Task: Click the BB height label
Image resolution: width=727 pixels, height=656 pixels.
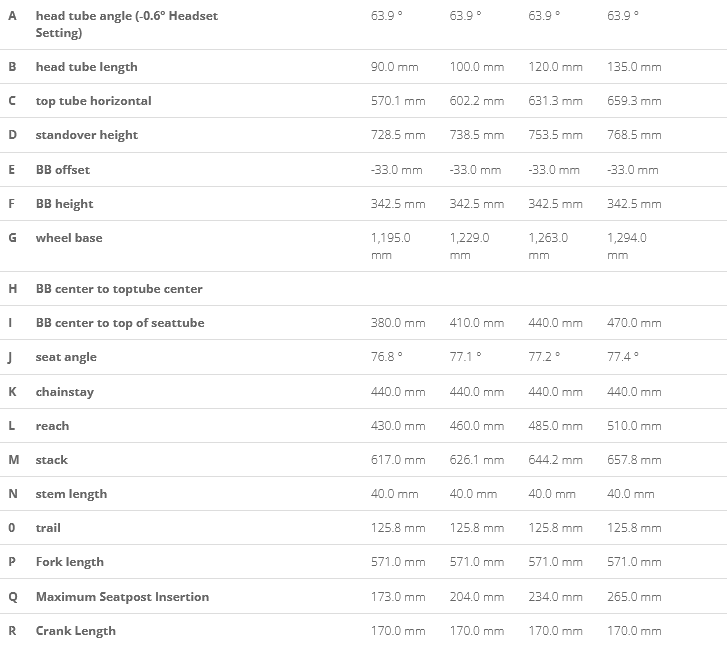Action: 64,204
